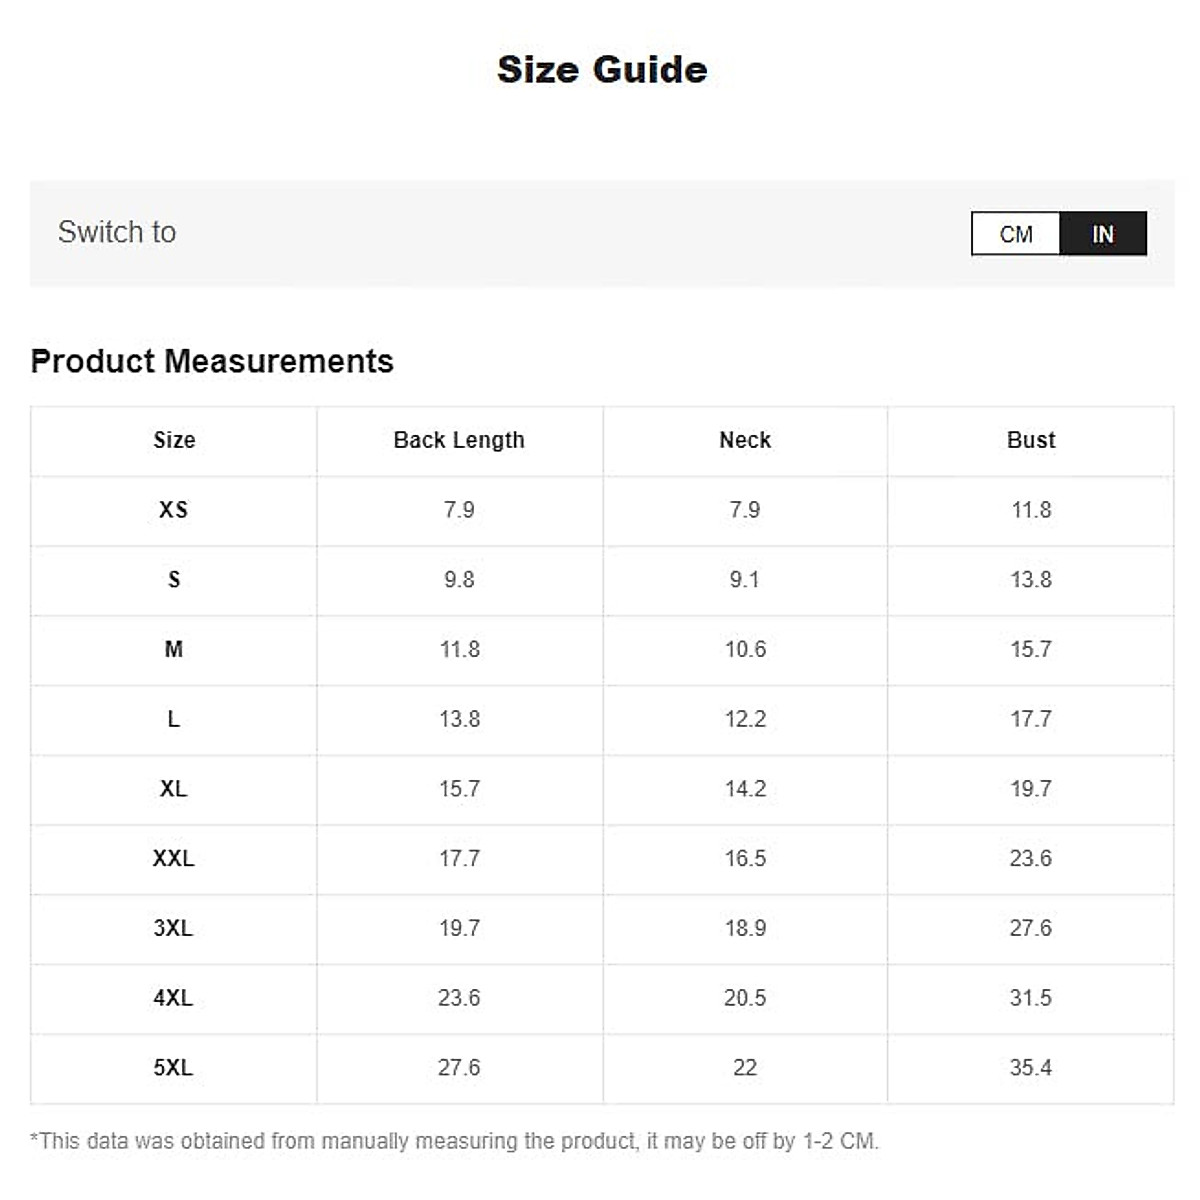Select the 3XL size row label
1200x1200 pixels.
click(x=174, y=928)
